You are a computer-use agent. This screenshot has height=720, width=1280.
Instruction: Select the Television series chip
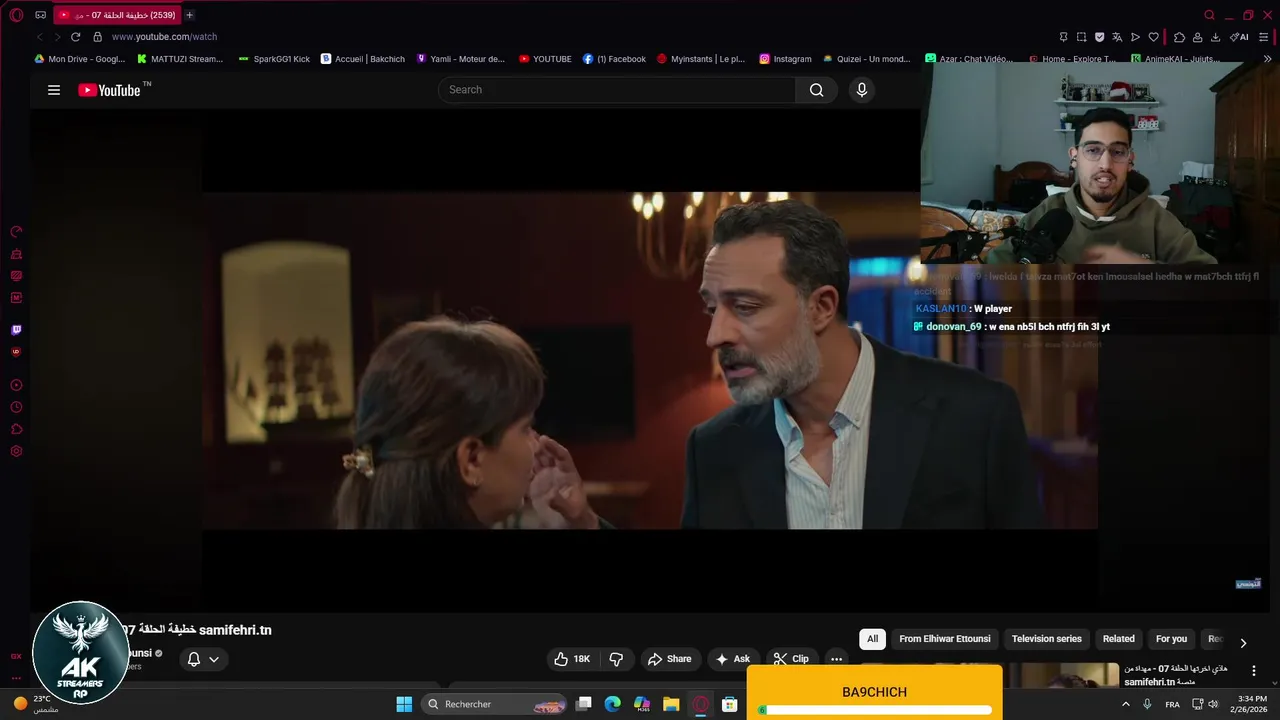pyautogui.click(x=1047, y=639)
